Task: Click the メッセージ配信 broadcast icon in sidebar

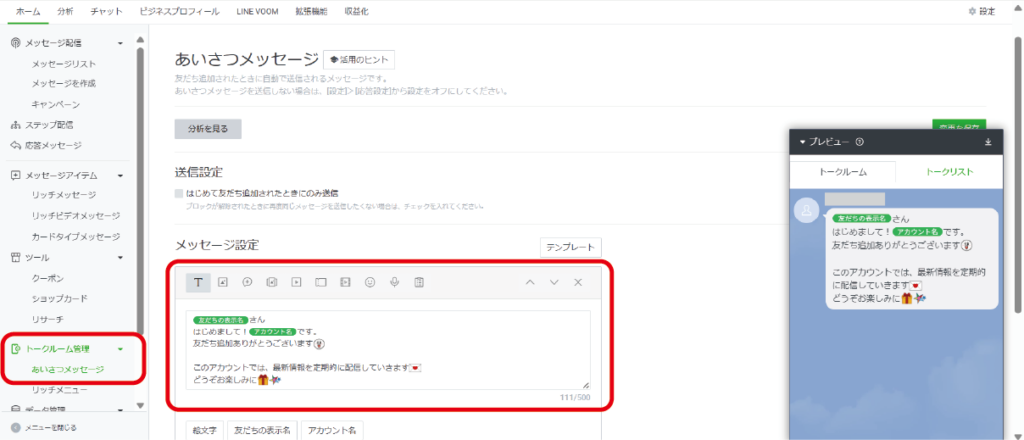Action: (x=16, y=43)
